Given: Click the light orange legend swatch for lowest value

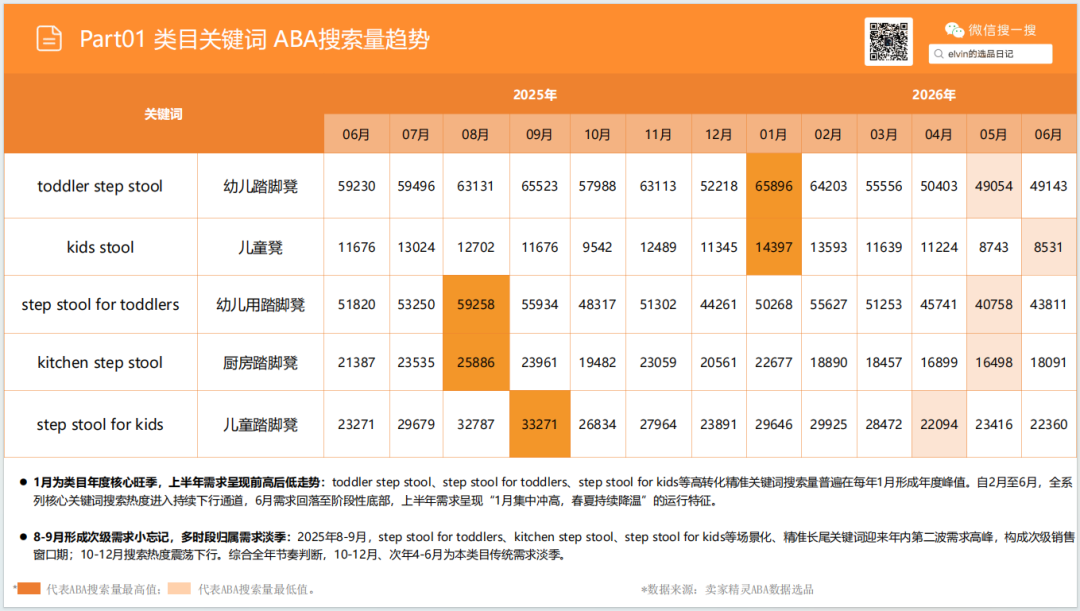Looking at the screenshot, I should click(x=179, y=588).
